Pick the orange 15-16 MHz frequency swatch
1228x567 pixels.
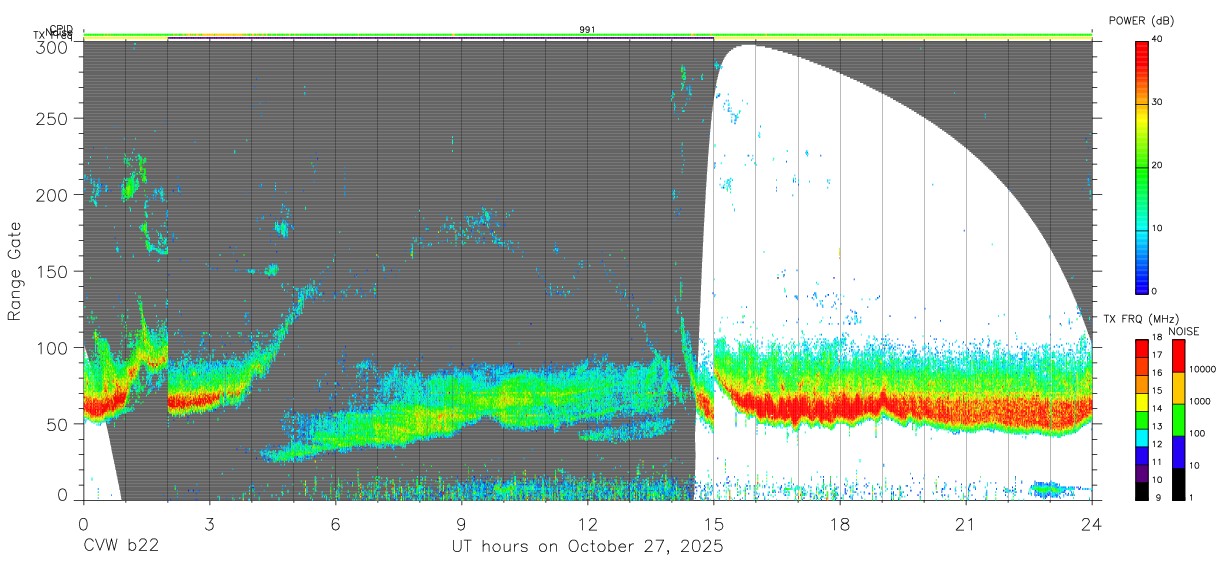[1141, 385]
